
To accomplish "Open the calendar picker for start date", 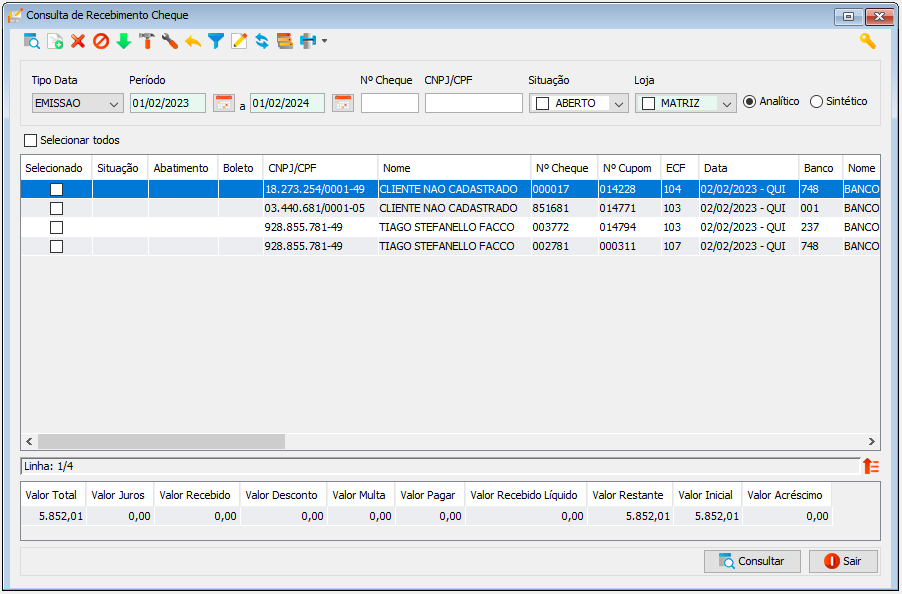I will coord(224,104).
